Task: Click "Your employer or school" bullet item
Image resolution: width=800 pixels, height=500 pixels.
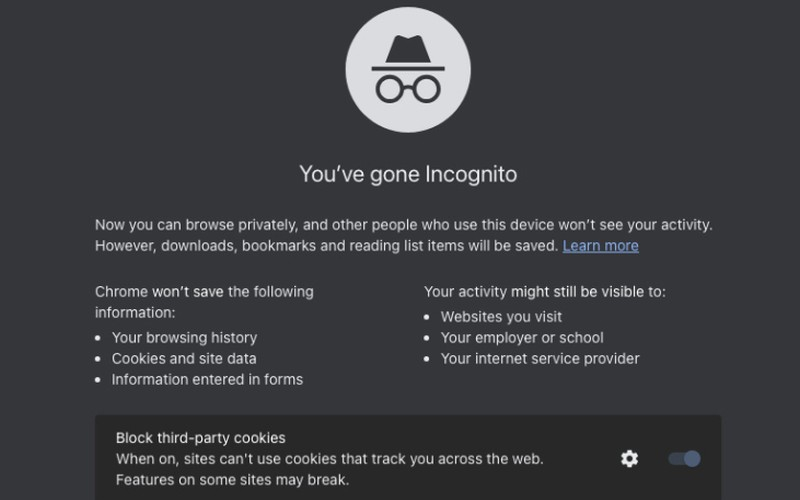Action: click(x=522, y=338)
